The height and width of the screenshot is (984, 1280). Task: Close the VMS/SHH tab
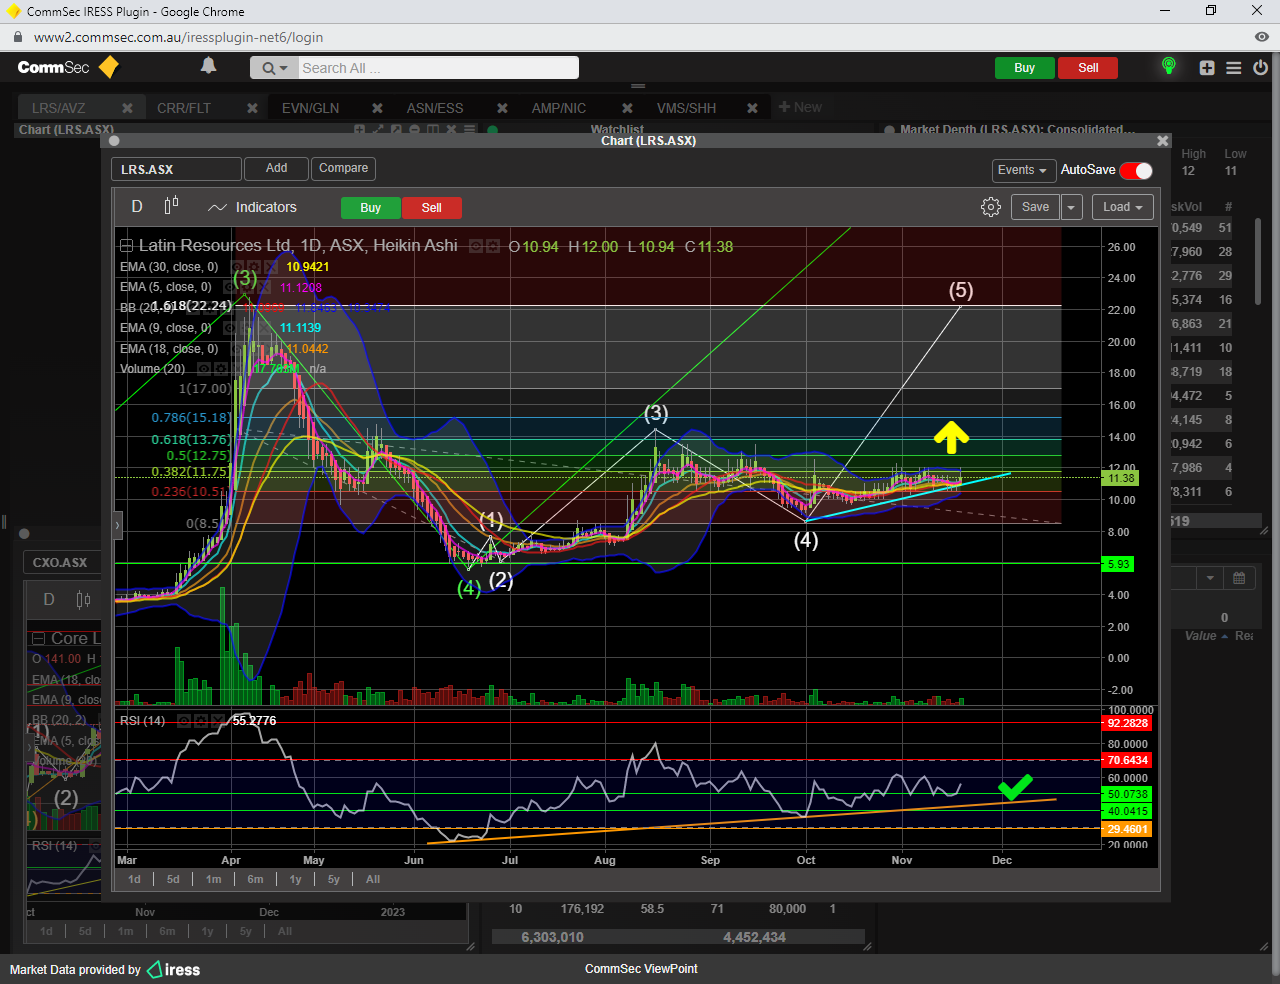[752, 108]
